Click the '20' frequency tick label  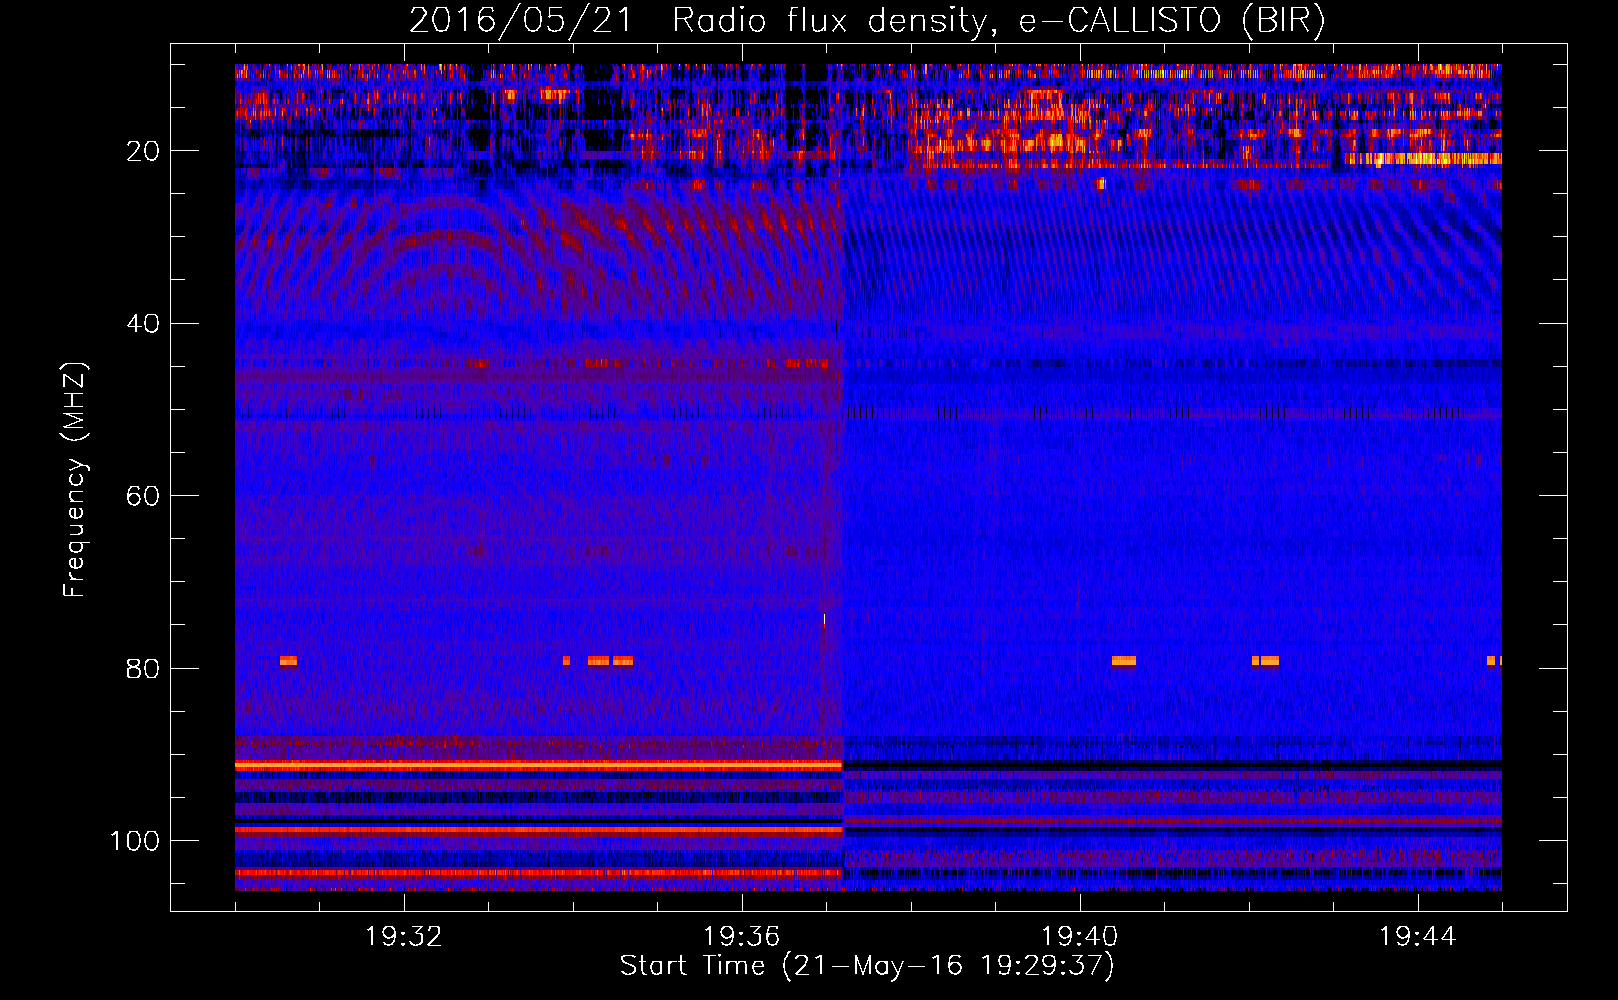click(143, 151)
